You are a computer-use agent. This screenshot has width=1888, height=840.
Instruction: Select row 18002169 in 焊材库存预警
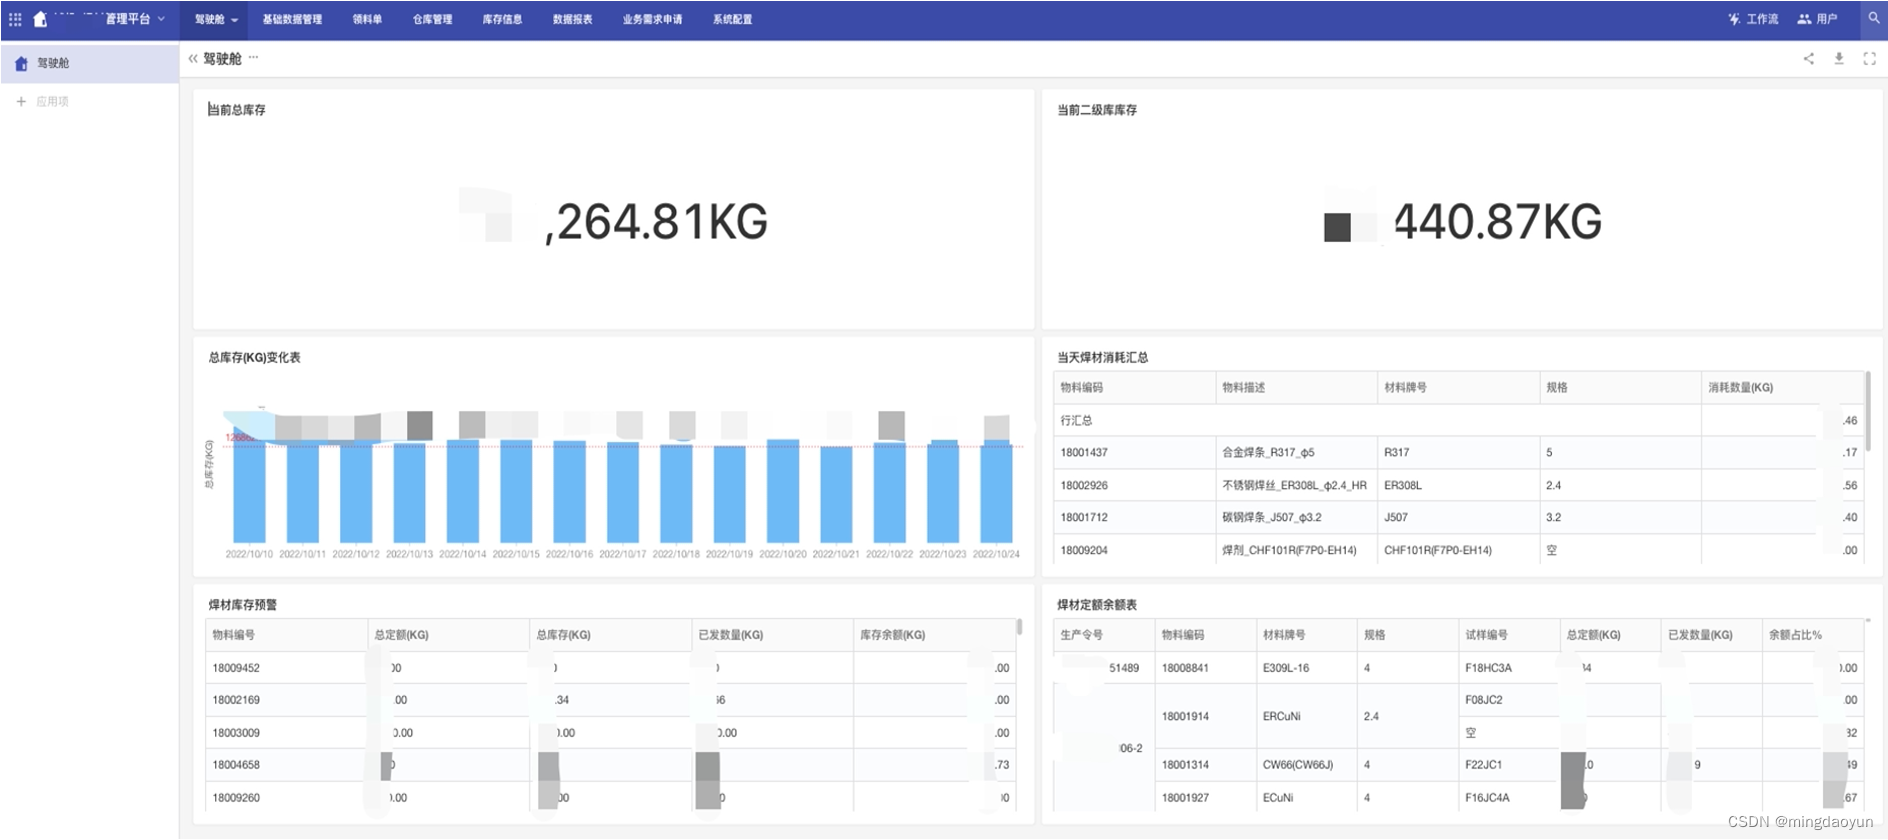pos(610,700)
